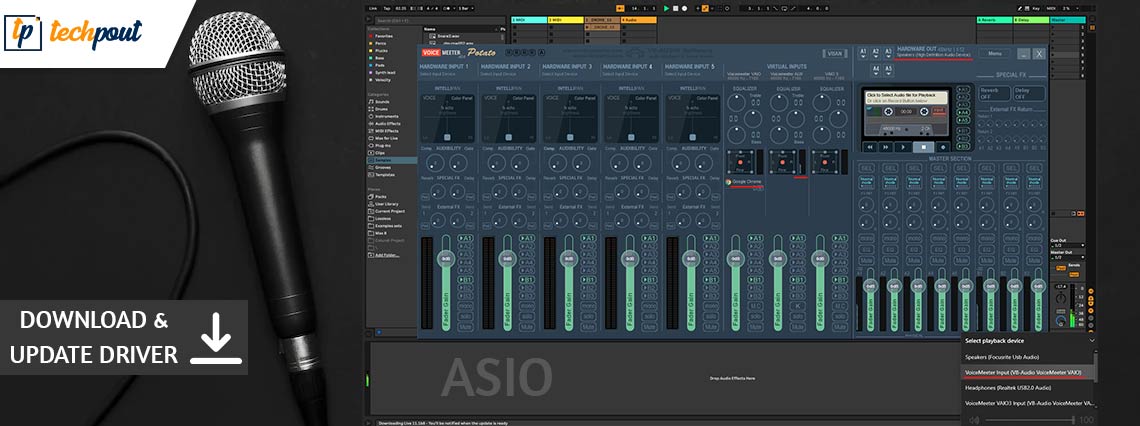The image size is (1140, 426).
Task: Open Packs under Places
Action: click(379, 196)
